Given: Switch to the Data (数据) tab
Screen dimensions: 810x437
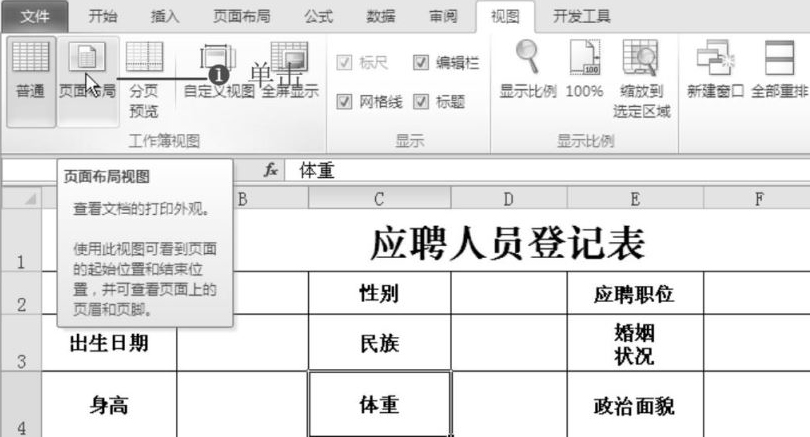Looking at the screenshot, I should (381, 17).
